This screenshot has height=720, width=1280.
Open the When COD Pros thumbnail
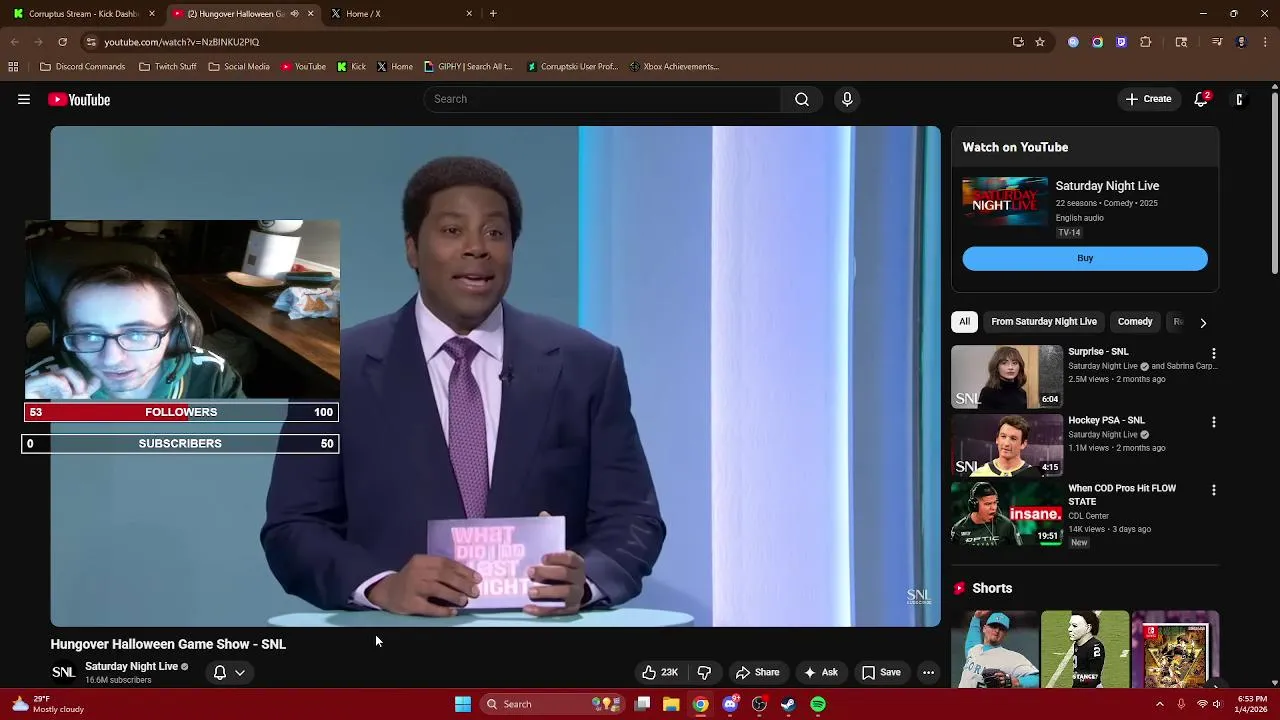[x=1007, y=514]
